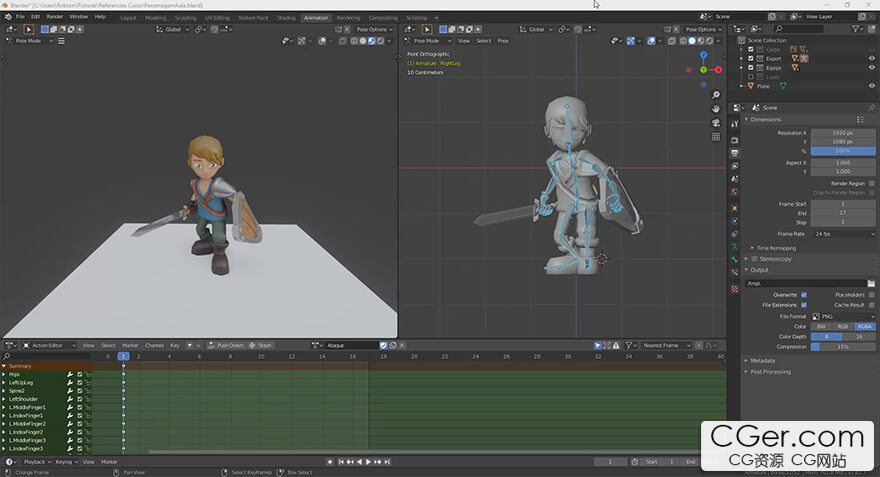Collapse the Summary channel row

[x=4, y=366]
